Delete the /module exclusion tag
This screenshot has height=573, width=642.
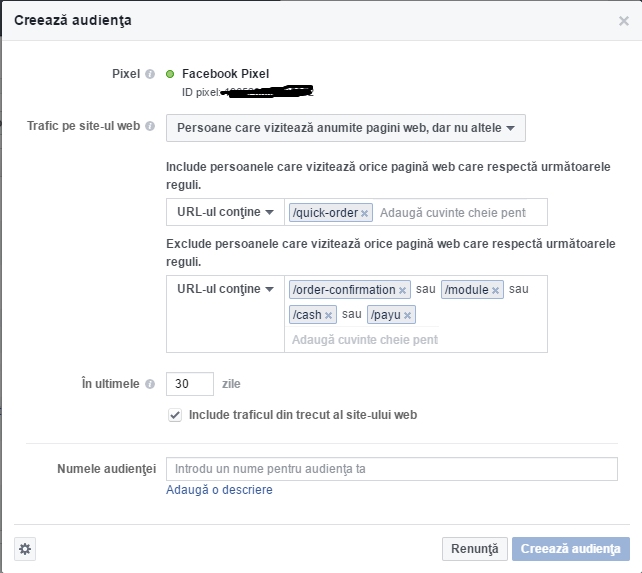pos(495,290)
